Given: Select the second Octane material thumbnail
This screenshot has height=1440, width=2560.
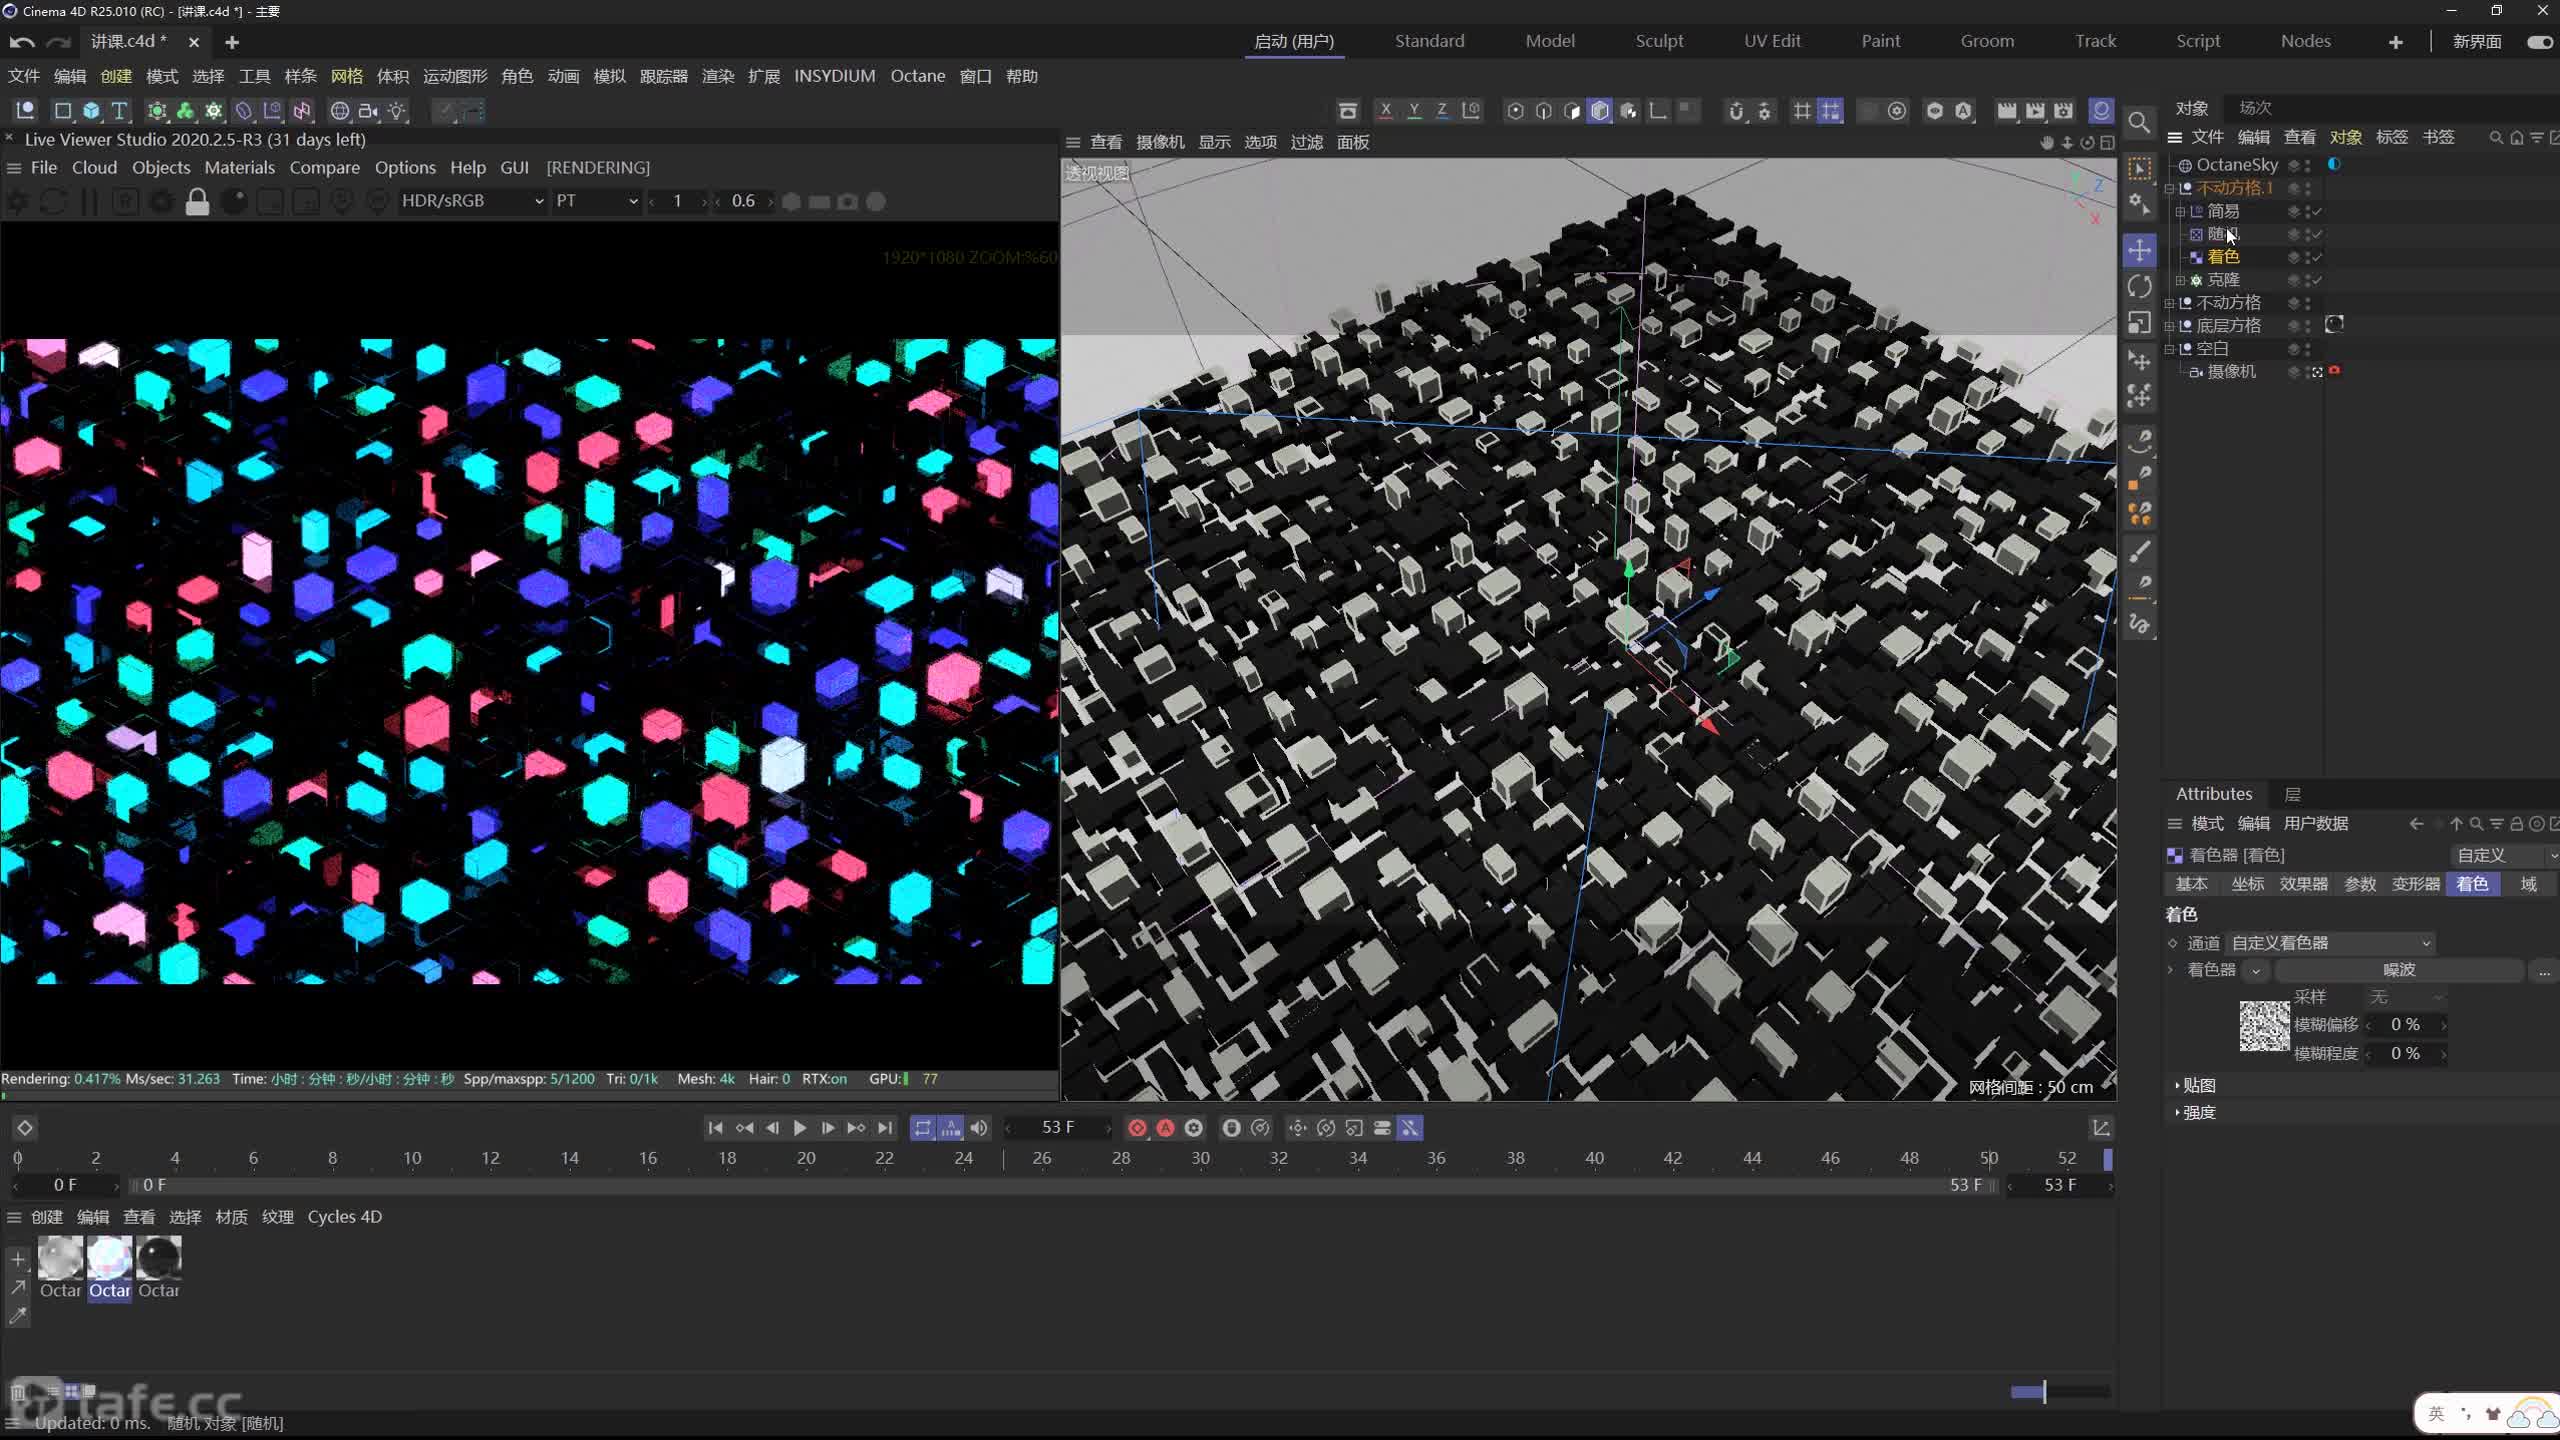Looking at the screenshot, I should (109, 1258).
